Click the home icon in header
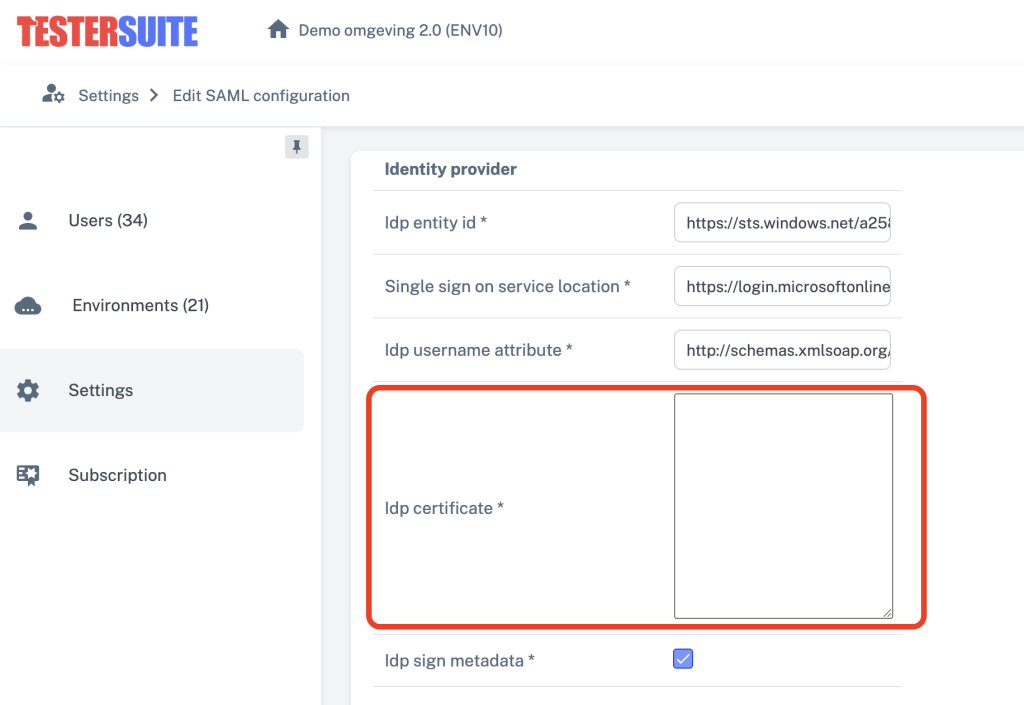This screenshot has height=705, width=1024. [278, 30]
